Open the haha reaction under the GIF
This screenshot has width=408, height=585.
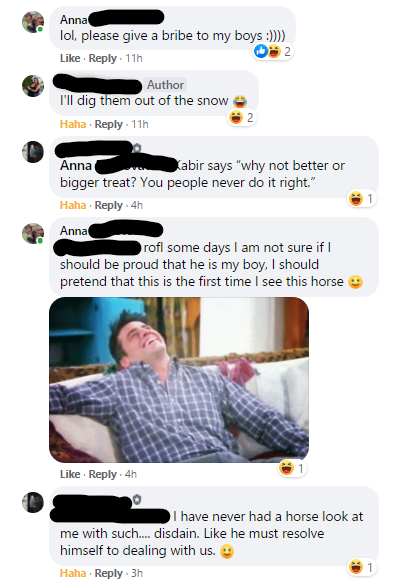292,467
